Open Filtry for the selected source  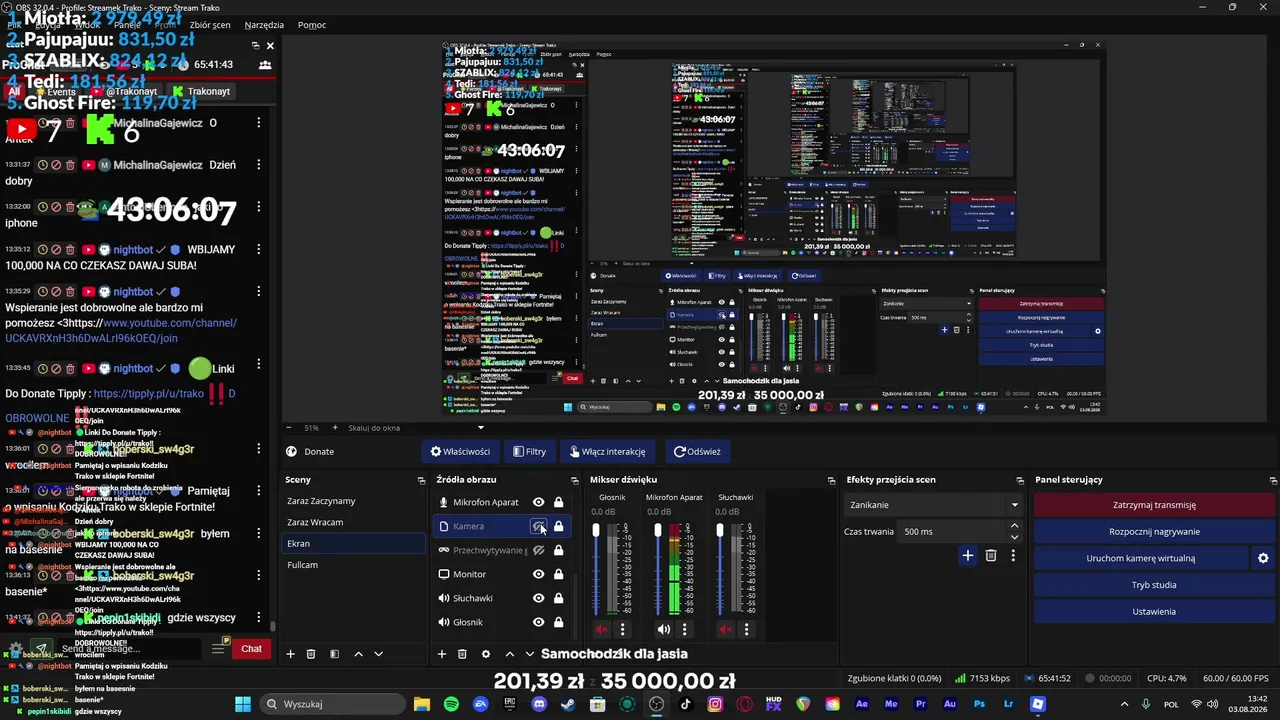530,451
